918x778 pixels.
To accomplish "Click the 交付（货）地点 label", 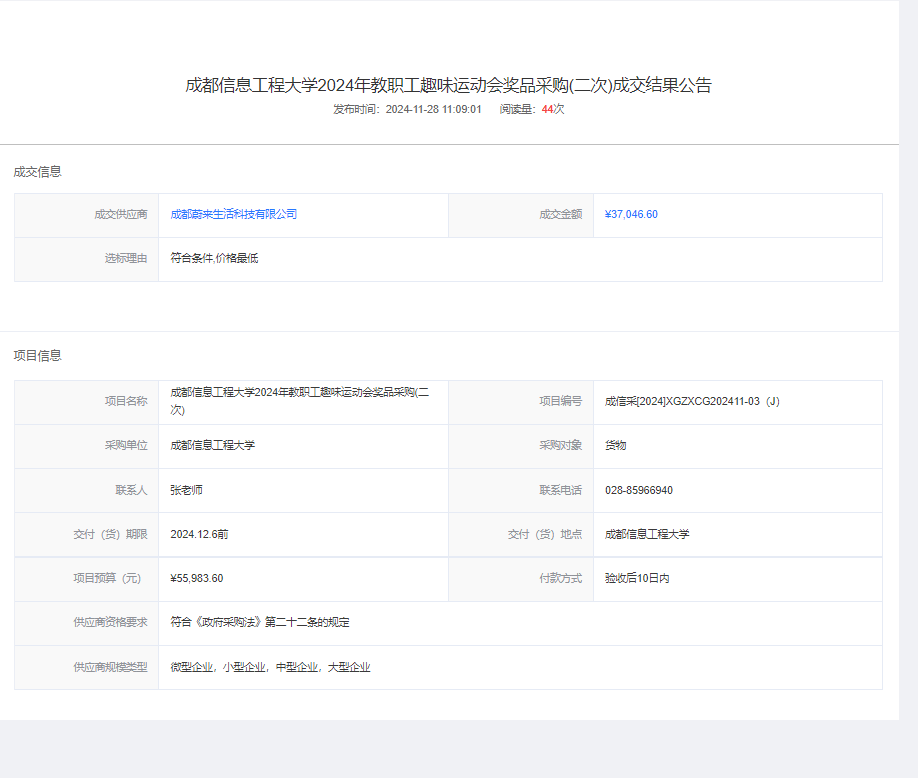I will click(545, 534).
